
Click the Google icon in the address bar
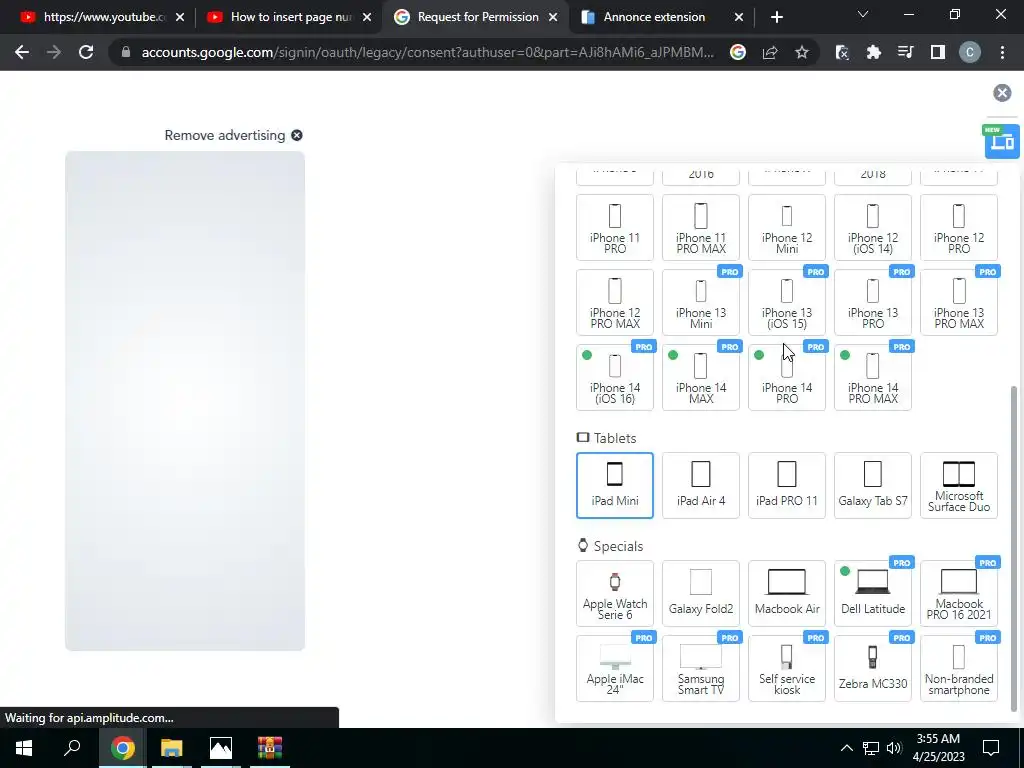[x=737, y=52]
